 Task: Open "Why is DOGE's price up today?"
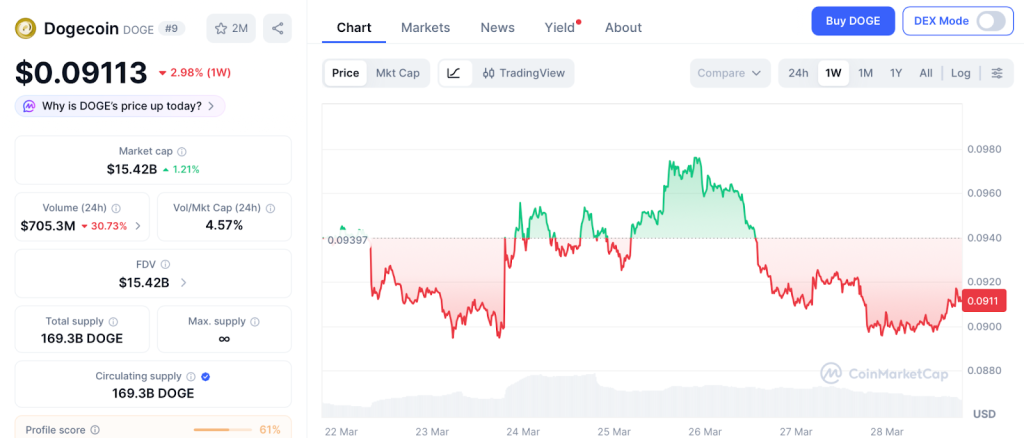pos(120,106)
